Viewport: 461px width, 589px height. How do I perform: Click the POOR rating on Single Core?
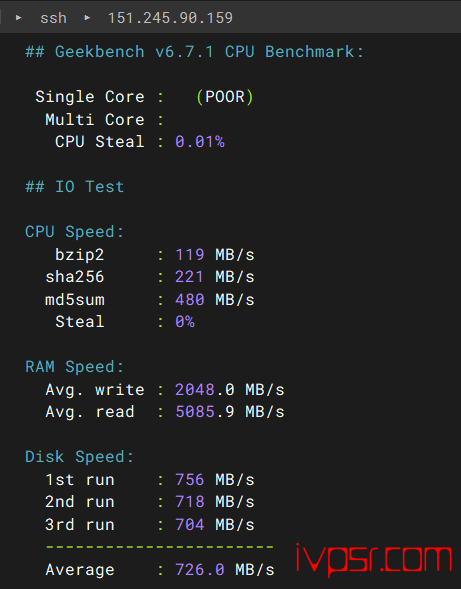point(225,97)
